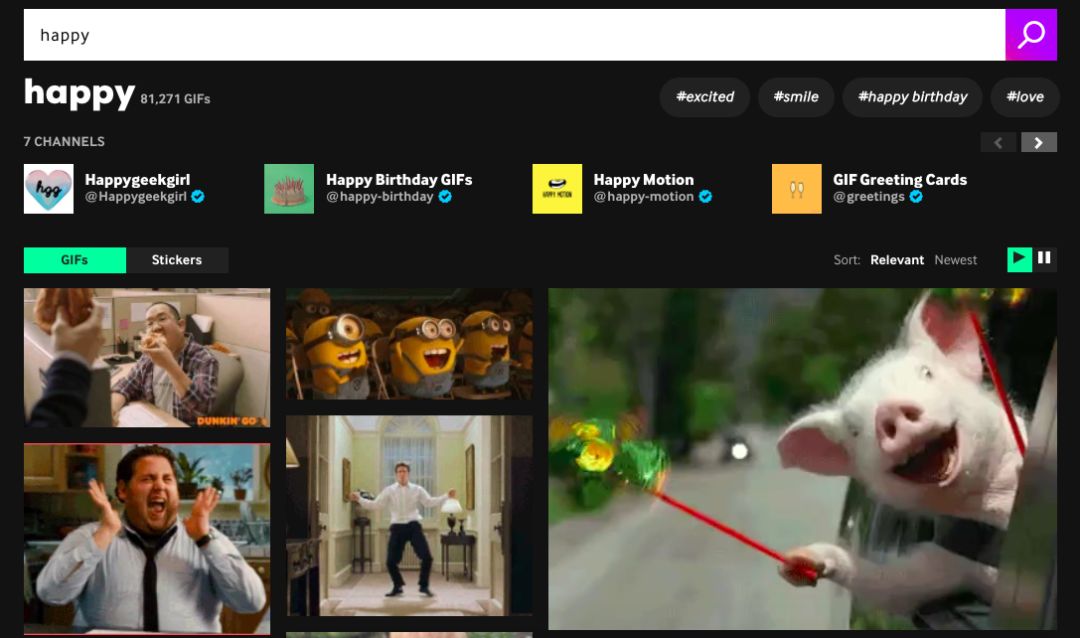This screenshot has width=1080, height=638.
Task: Select the GIFs tab
Action: click(75, 260)
